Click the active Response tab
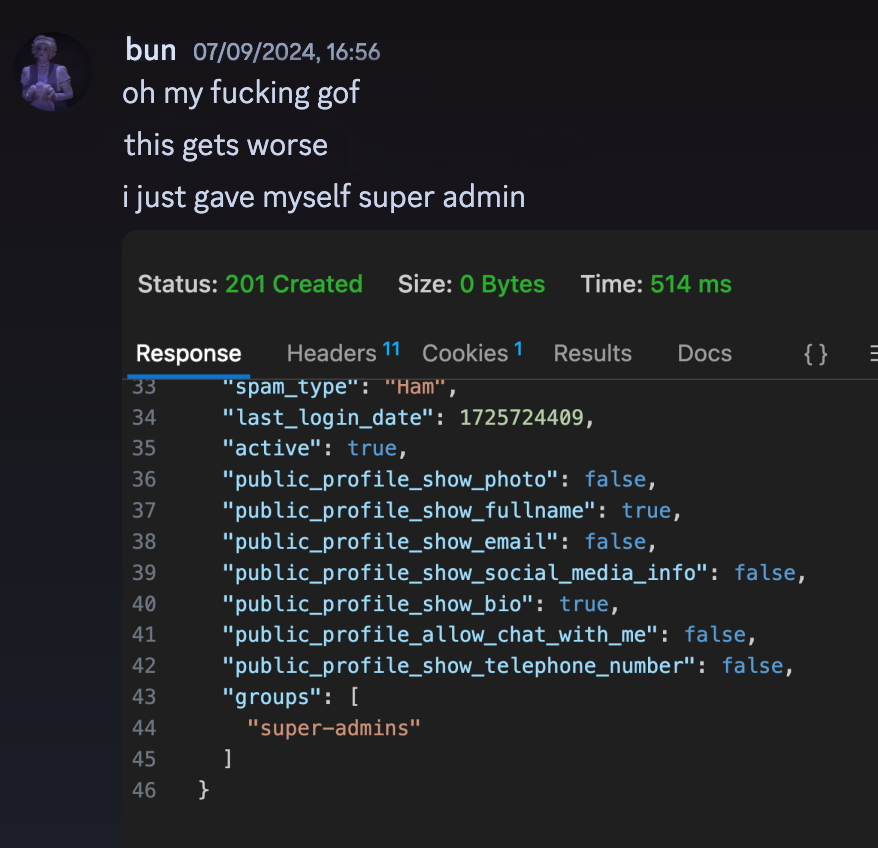The height and width of the screenshot is (848, 878). tap(189, 353)
